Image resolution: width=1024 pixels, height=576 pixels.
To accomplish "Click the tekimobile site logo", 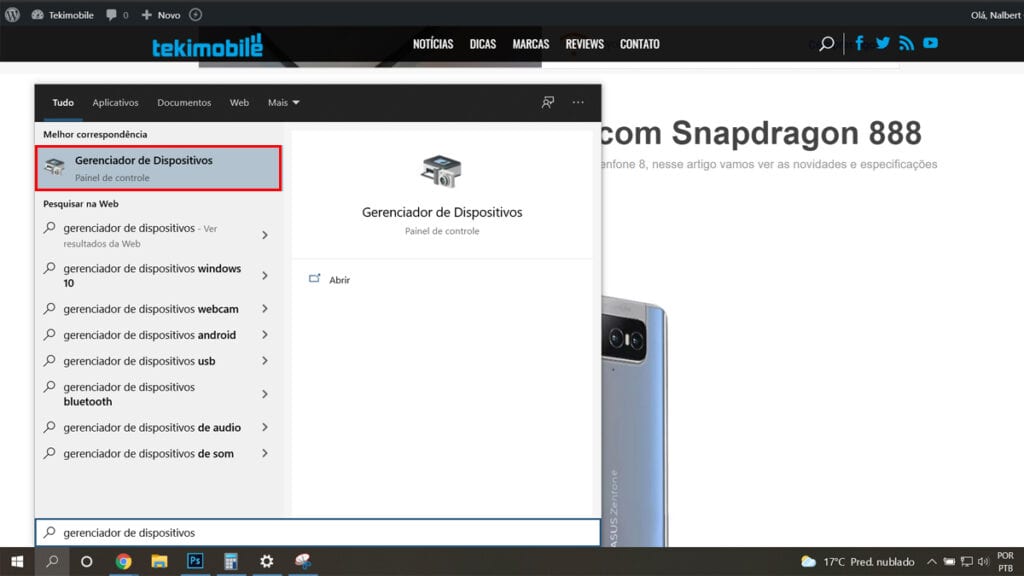I will (207, 45).
